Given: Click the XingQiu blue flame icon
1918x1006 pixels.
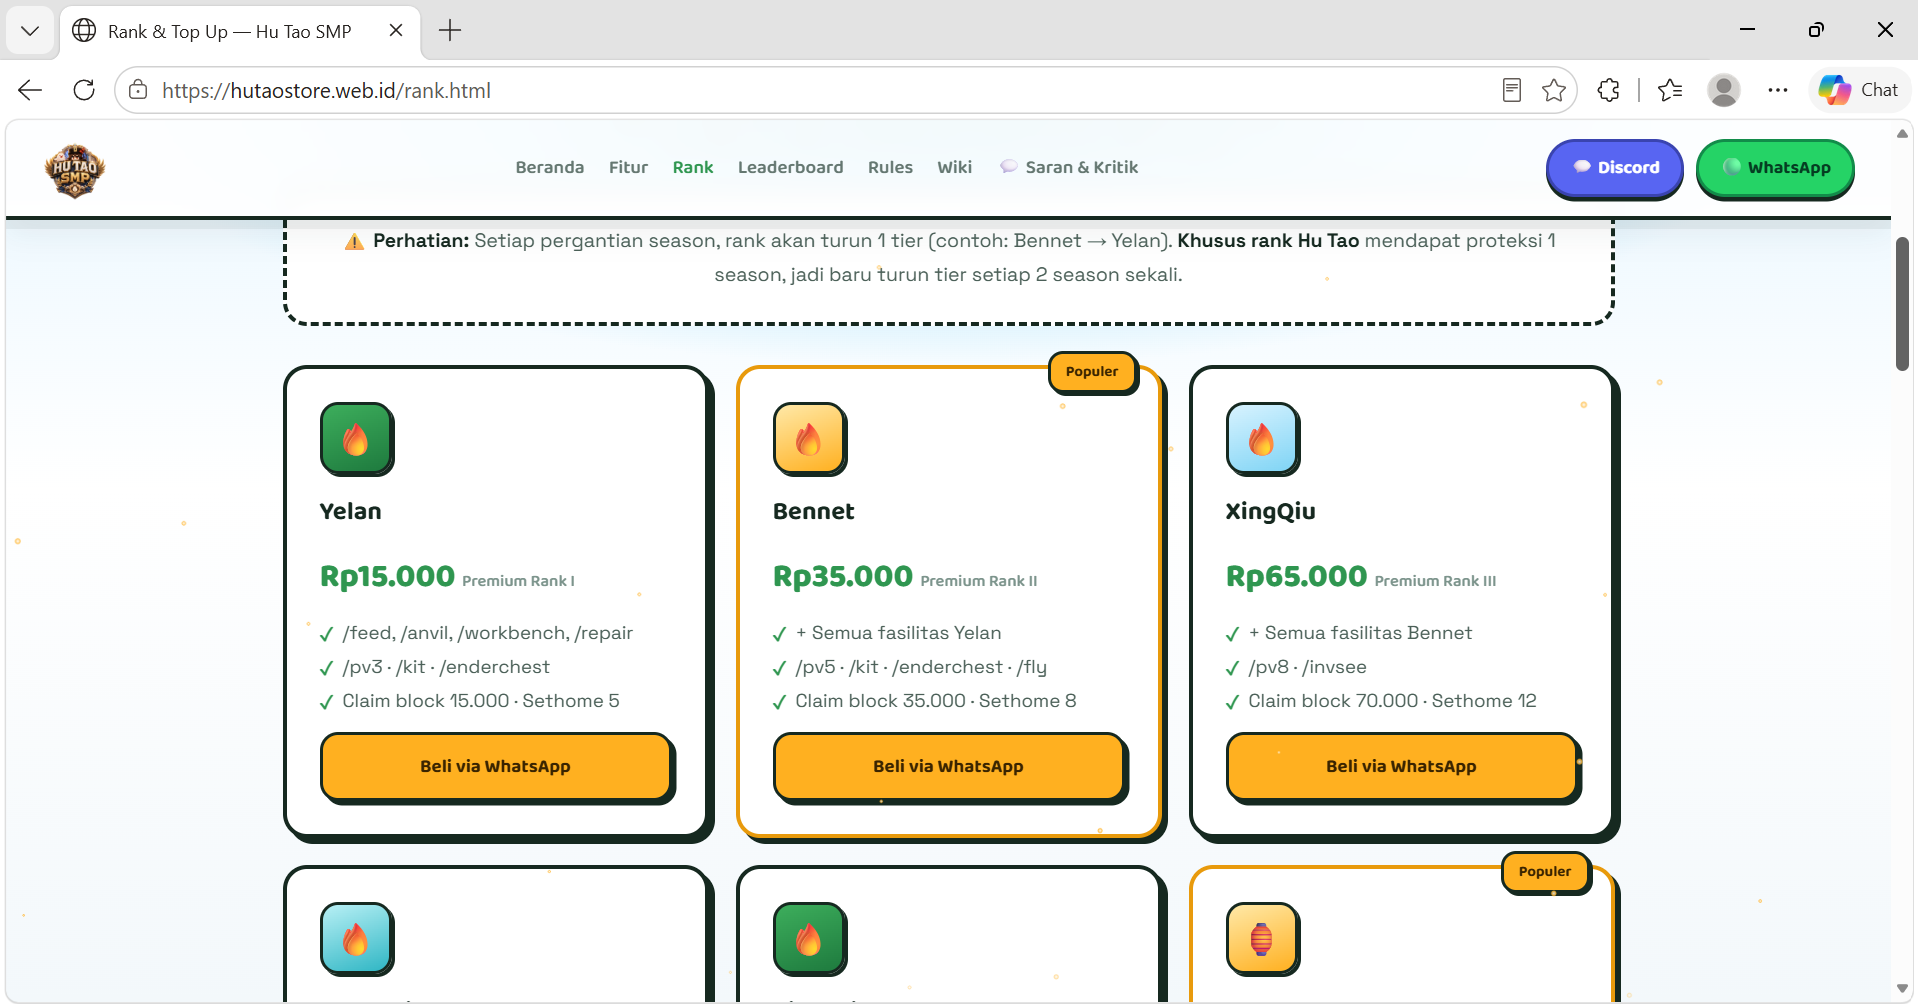Looking at the screenshot, I should 1263,439.
